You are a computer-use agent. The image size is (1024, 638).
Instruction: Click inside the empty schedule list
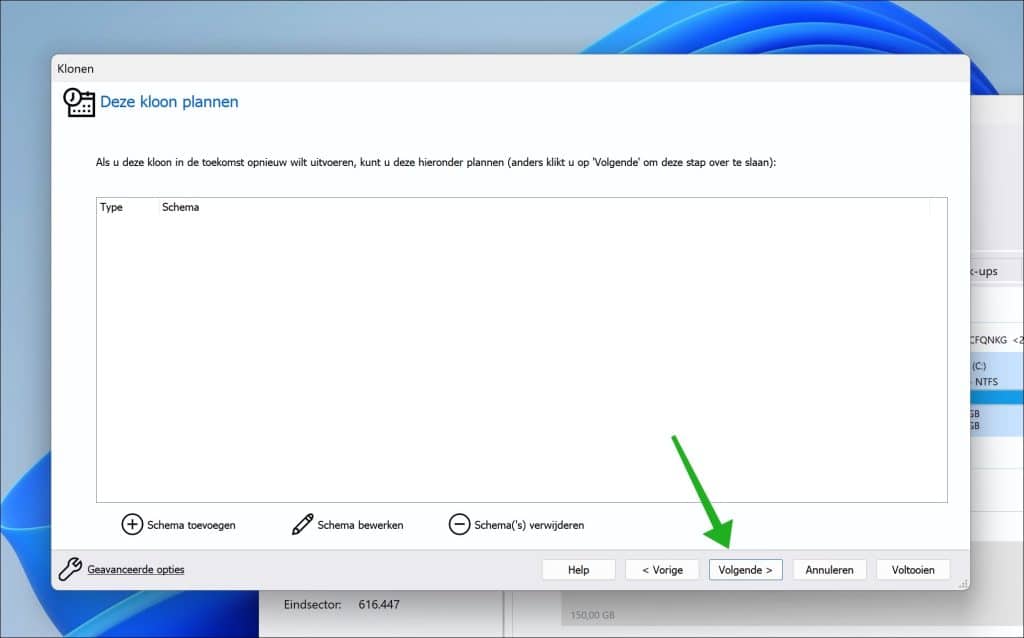click(520, 360)
